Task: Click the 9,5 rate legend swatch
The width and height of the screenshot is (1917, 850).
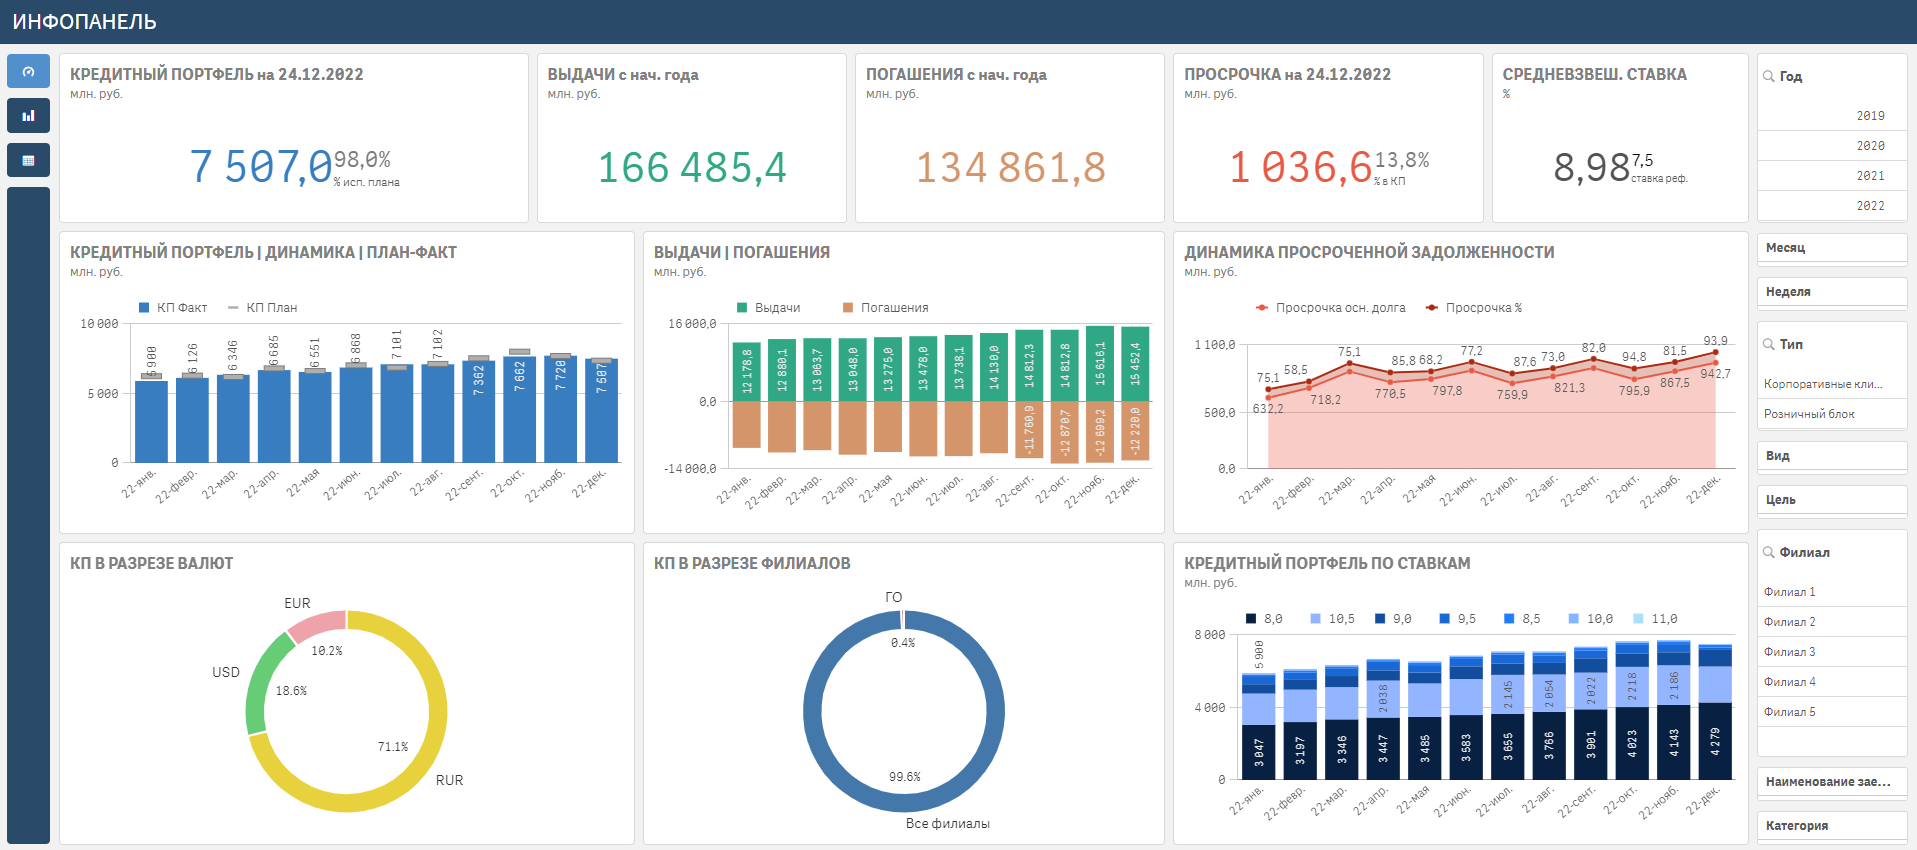Action: pos(1445,619)
